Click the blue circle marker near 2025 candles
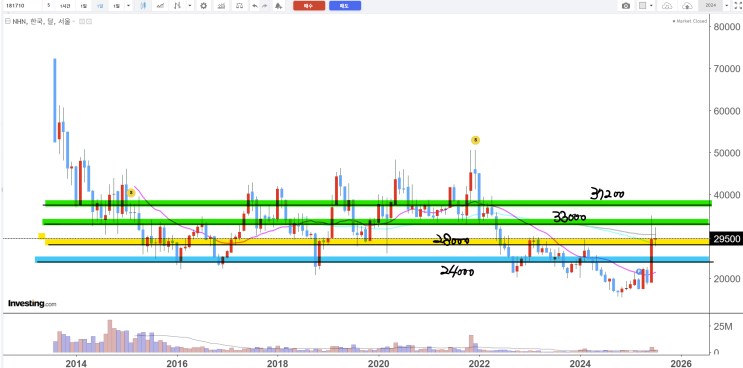743x368 pixels. coord(639,272)
